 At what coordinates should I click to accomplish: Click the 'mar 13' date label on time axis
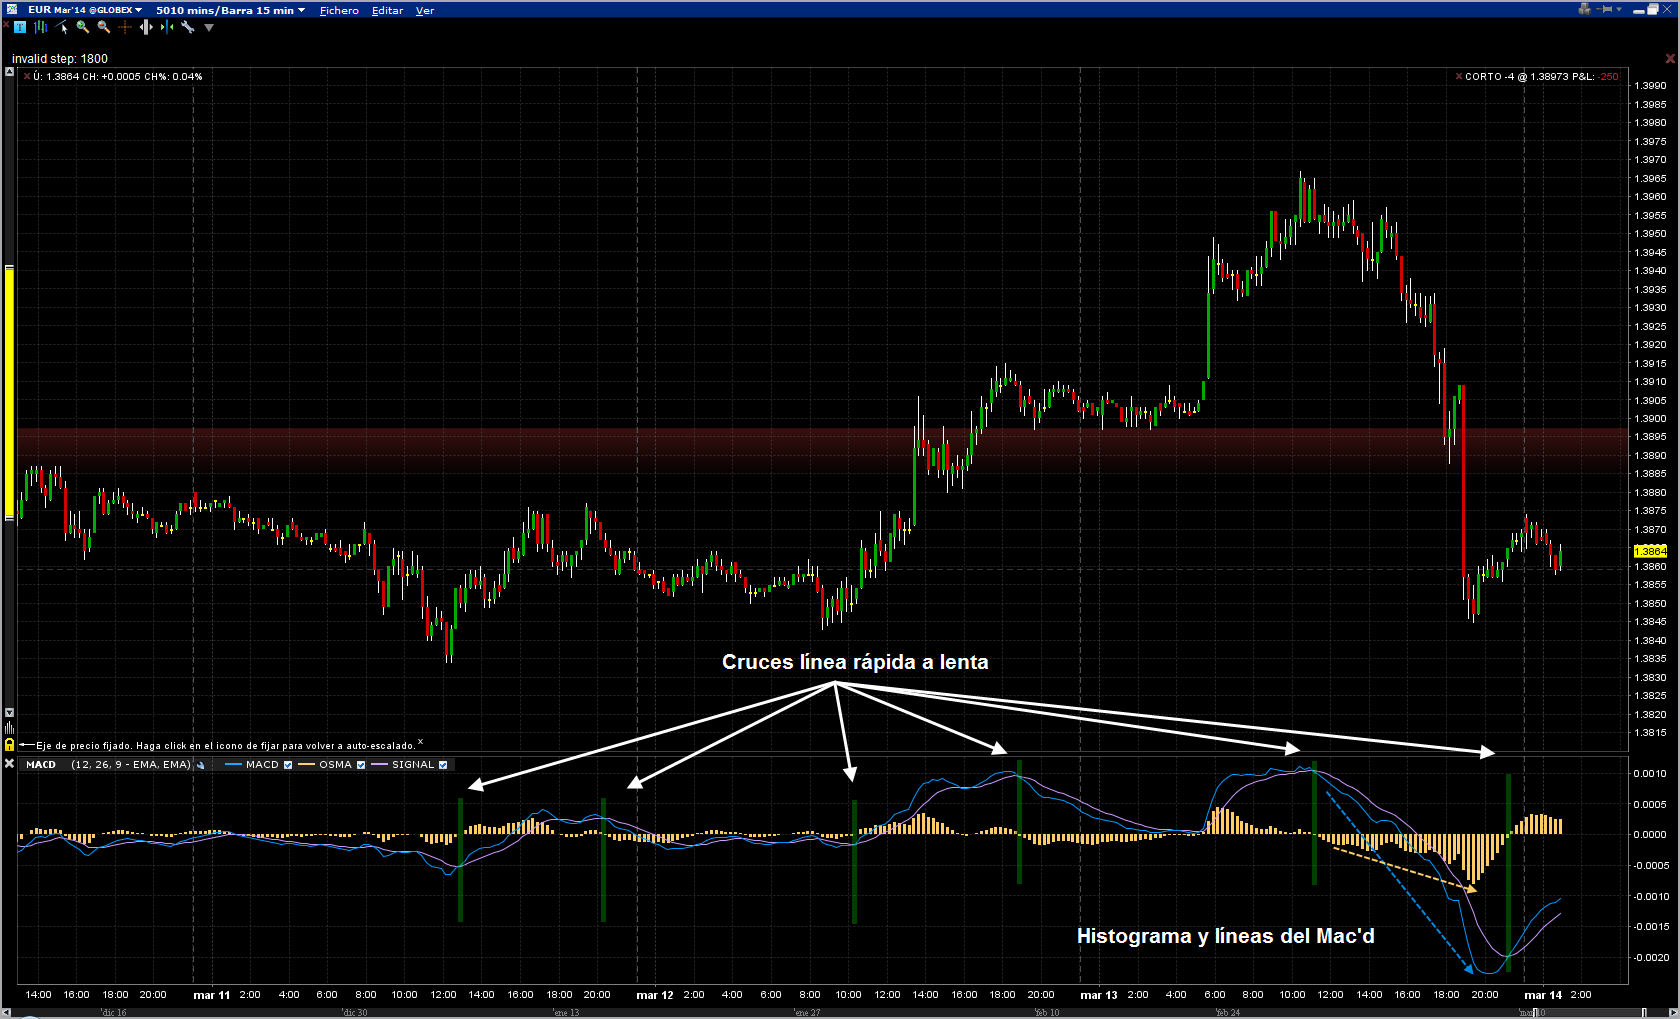pos(1099,995)
